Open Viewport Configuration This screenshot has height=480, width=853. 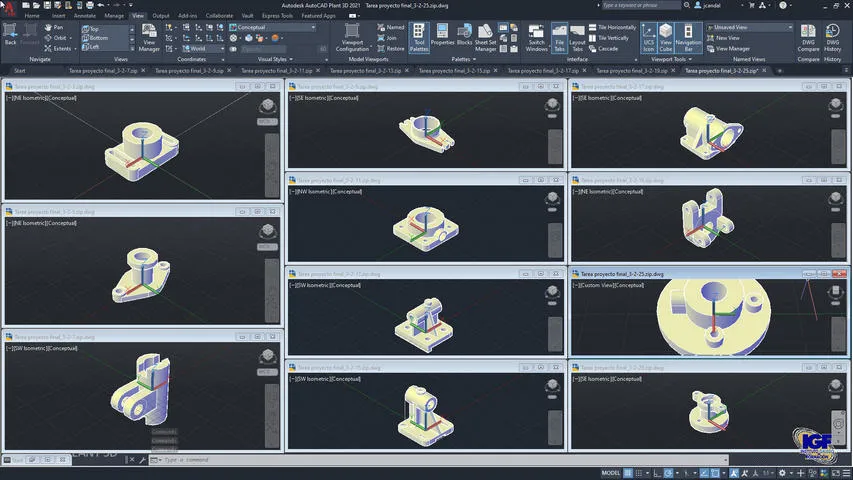coord(352,38)
